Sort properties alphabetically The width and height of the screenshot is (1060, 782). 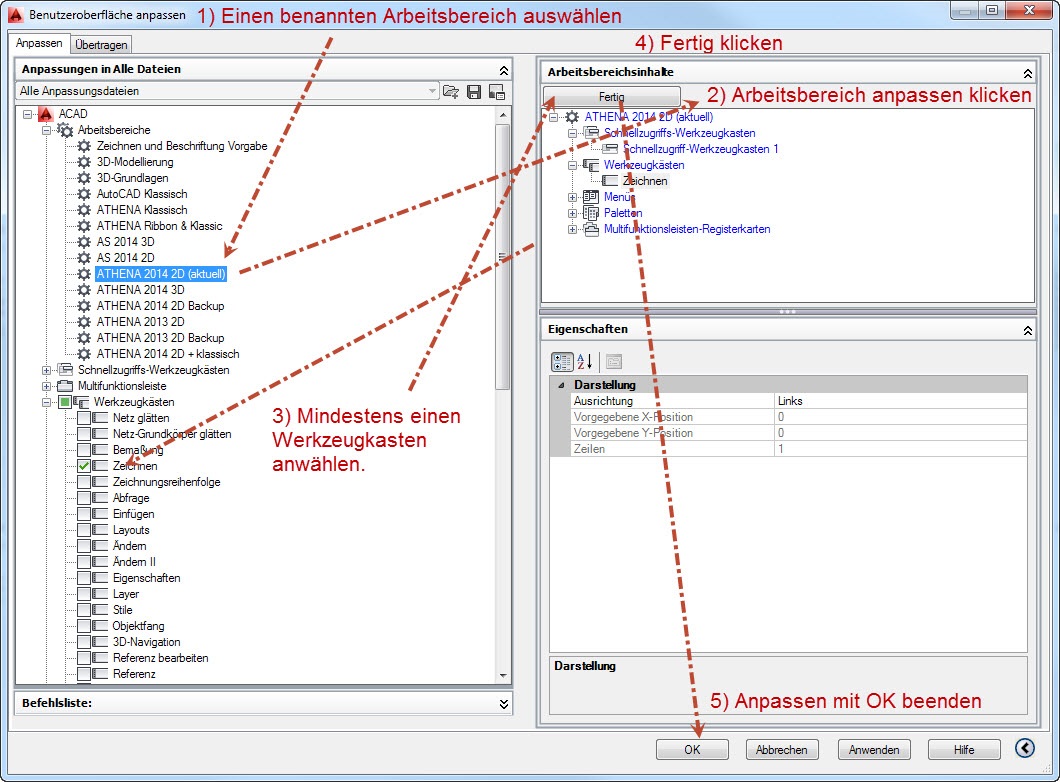pos(586,361)
